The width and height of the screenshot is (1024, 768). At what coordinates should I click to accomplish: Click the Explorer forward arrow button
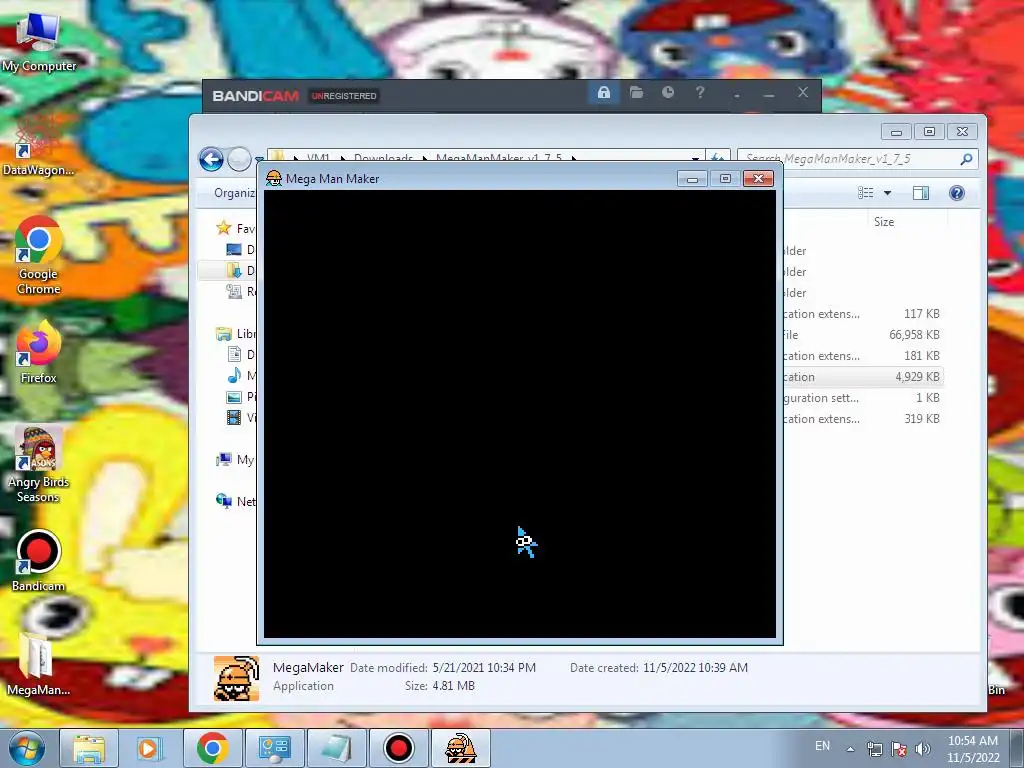(x=239, y=159)
